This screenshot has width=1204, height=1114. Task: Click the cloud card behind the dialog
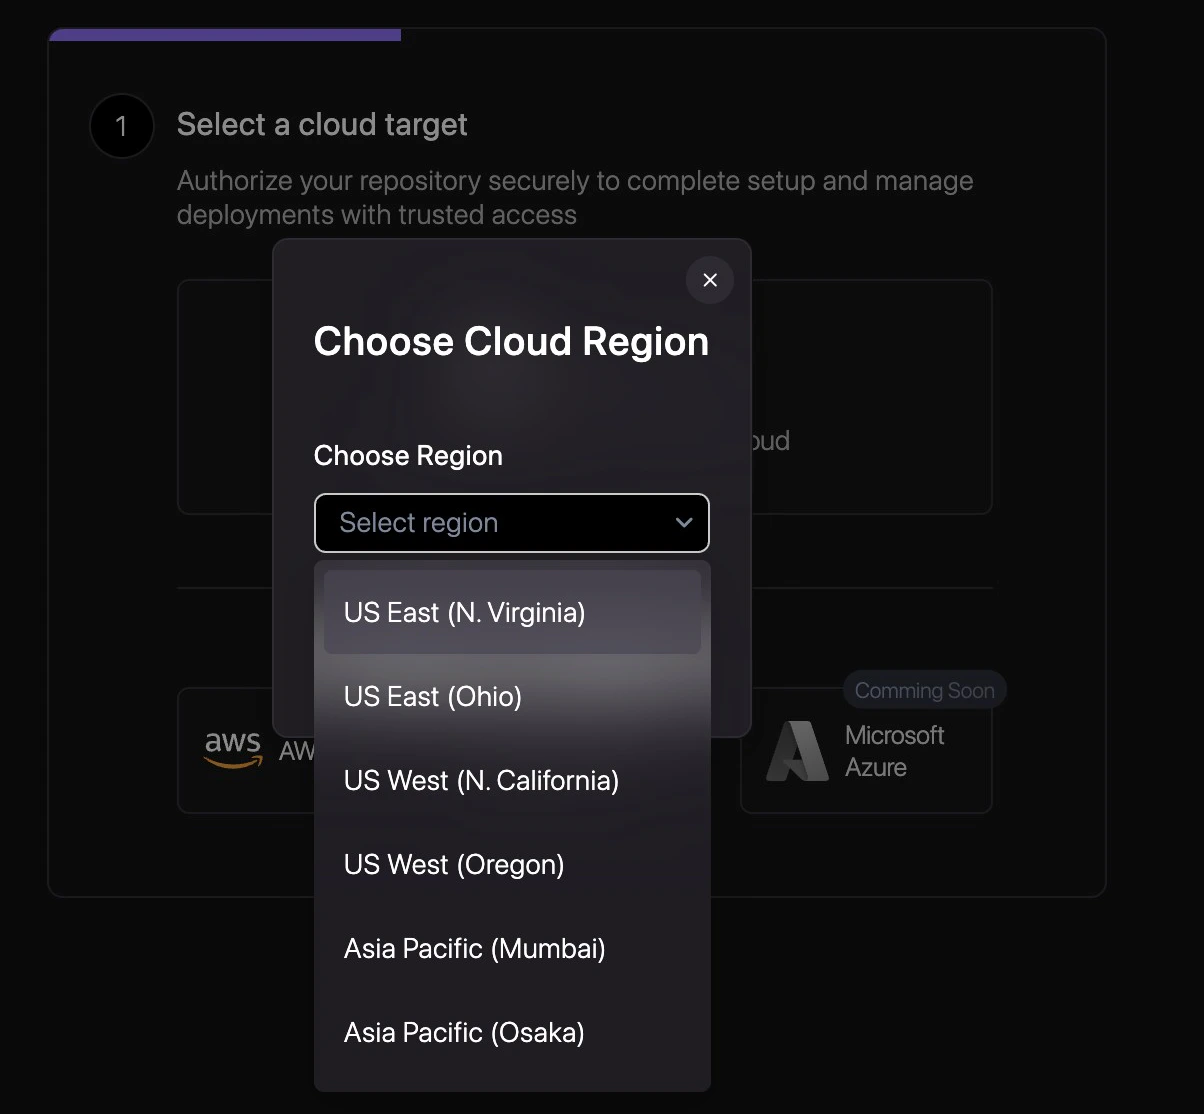tap(870, 397)
